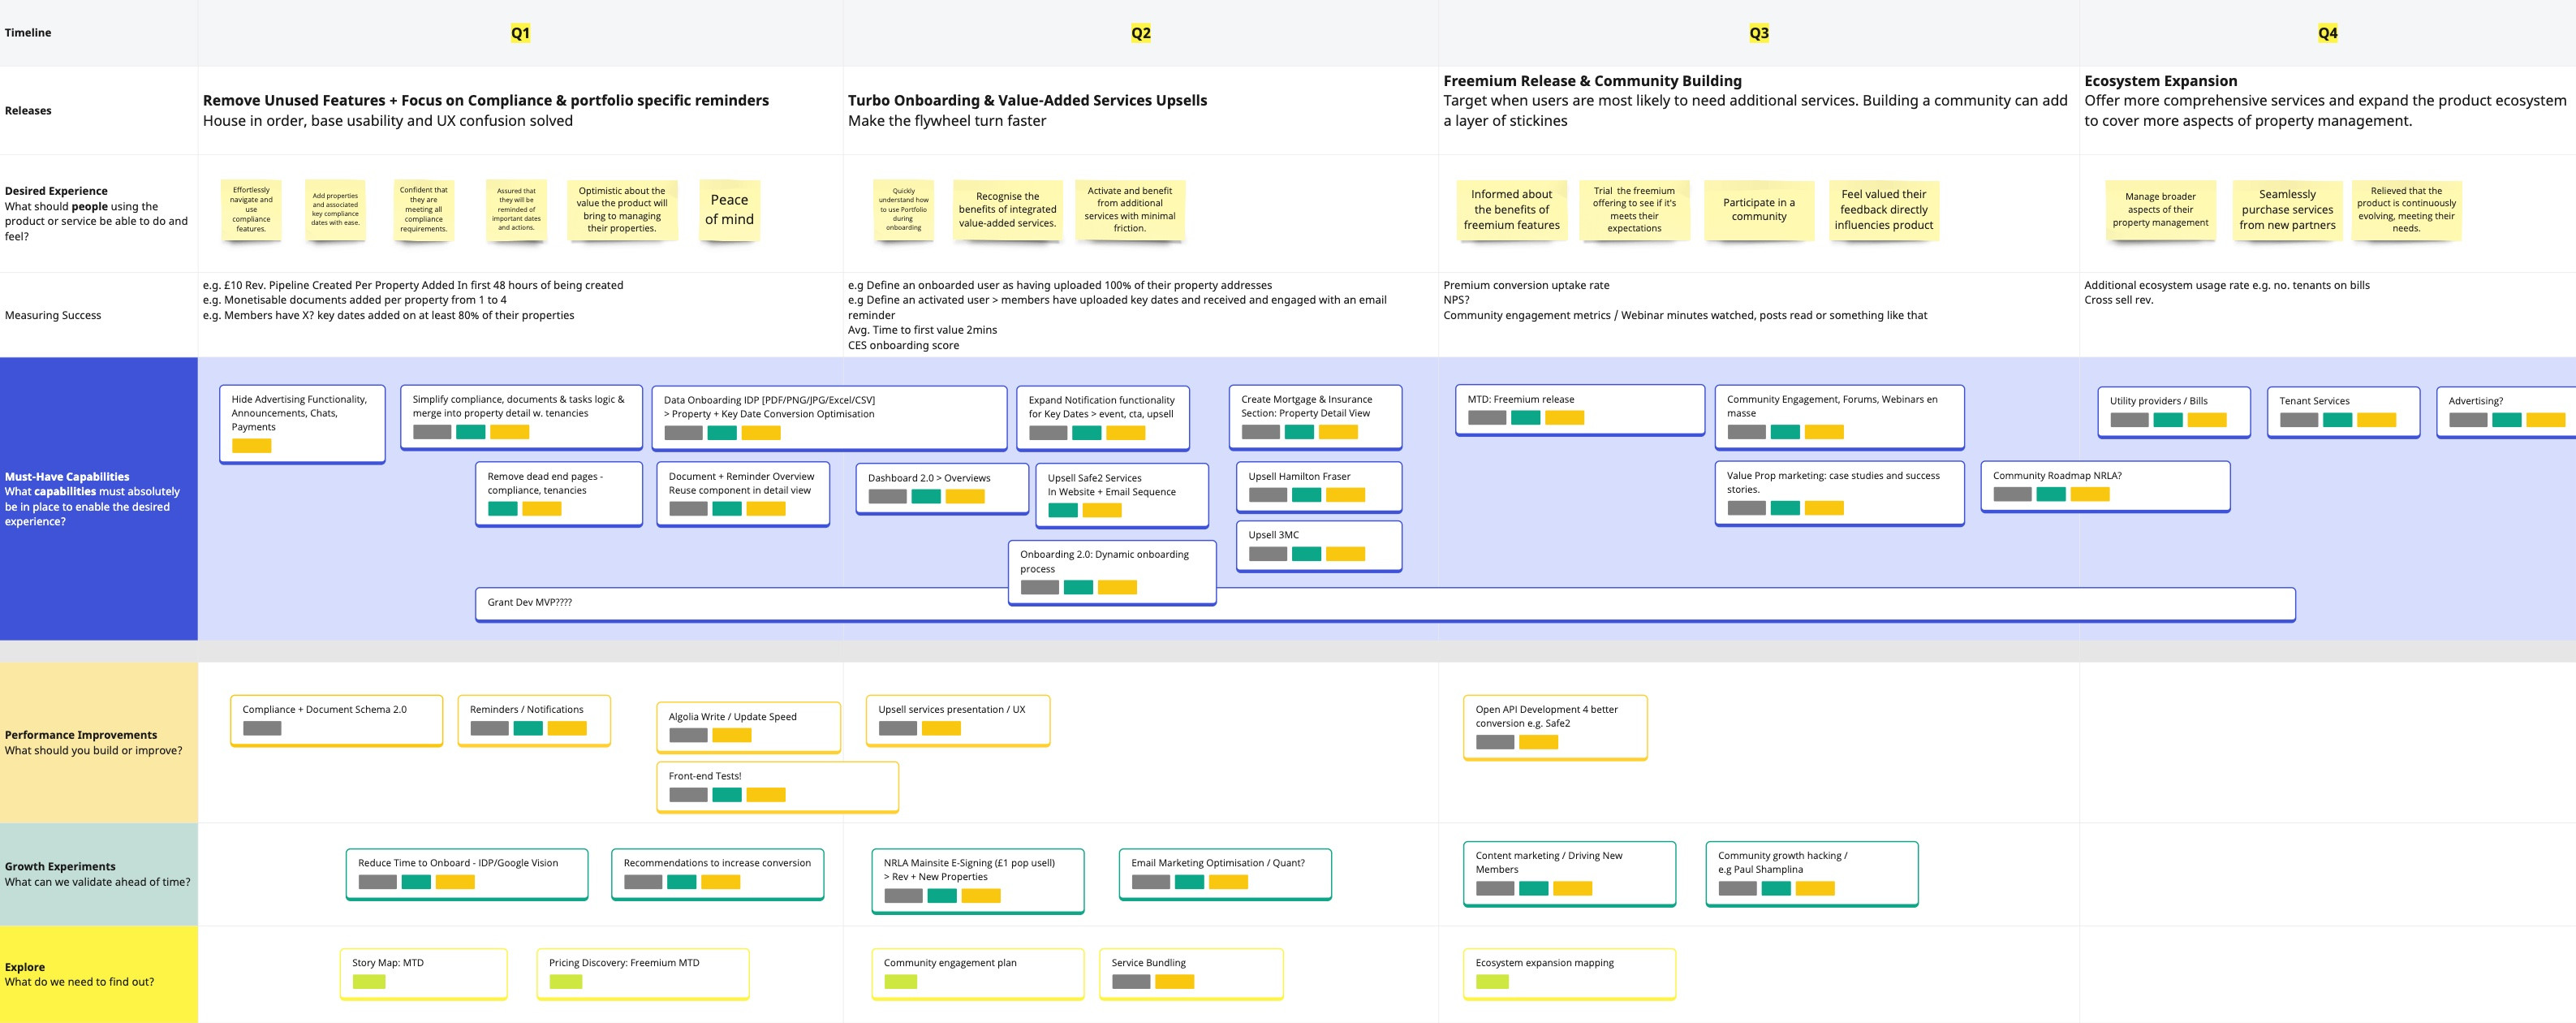The width and height of the screenshot is (2576, 1023).
Task: Open the 'Document + Reminder Overview' card
Action: 743,494
